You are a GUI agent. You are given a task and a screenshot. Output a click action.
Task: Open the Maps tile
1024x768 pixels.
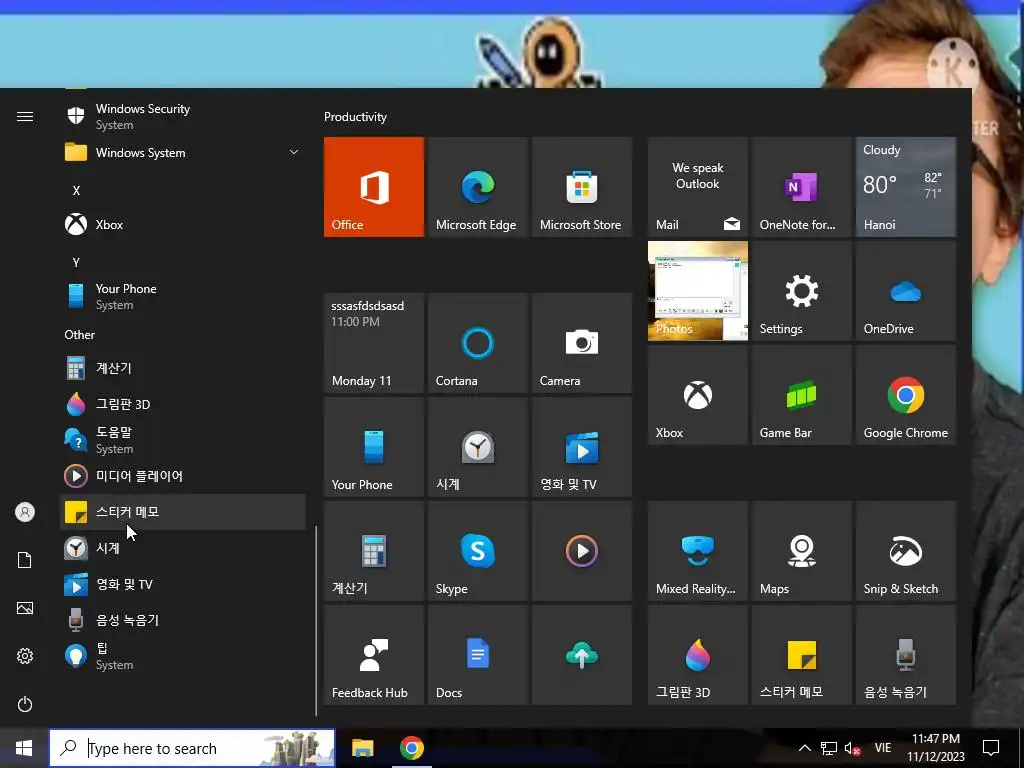click(801, 551)
